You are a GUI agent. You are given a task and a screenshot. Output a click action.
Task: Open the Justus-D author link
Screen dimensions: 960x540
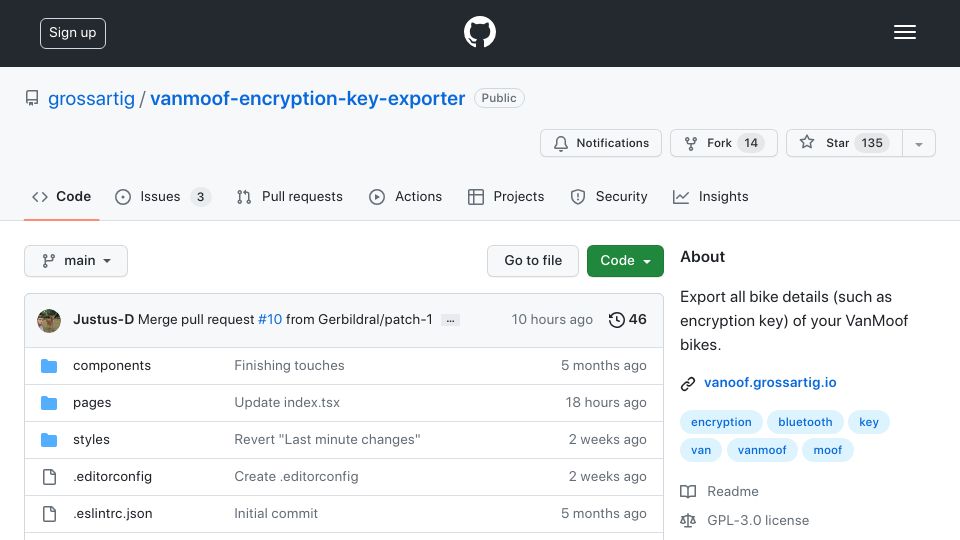click(x=103, y=320)
